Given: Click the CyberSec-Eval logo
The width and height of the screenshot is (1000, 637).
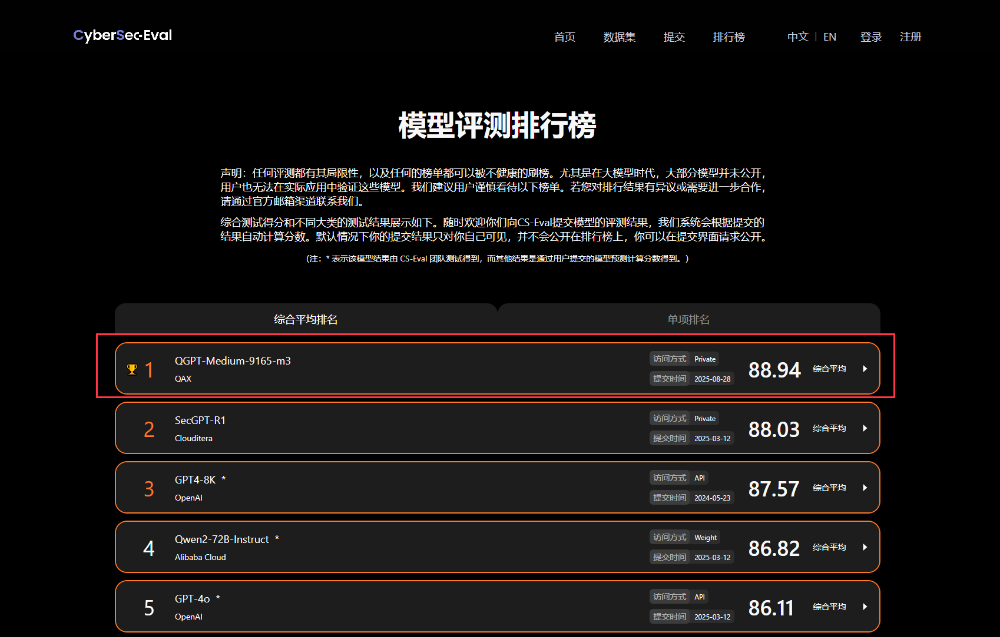Looking at the screenshot, I should tap(122, 36).
